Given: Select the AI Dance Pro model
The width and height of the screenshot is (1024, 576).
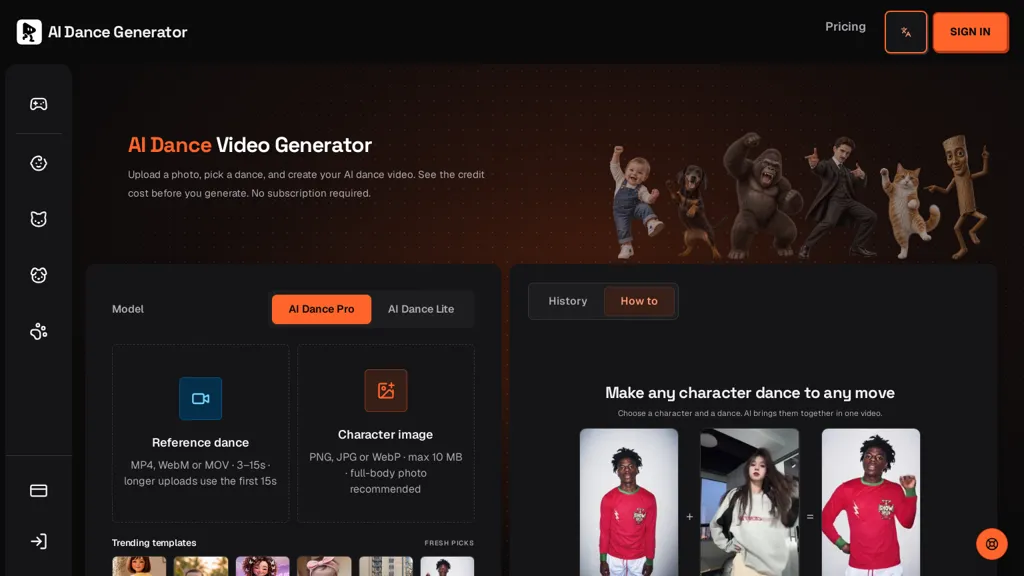Looking at the screenshot, I should 321,309.
